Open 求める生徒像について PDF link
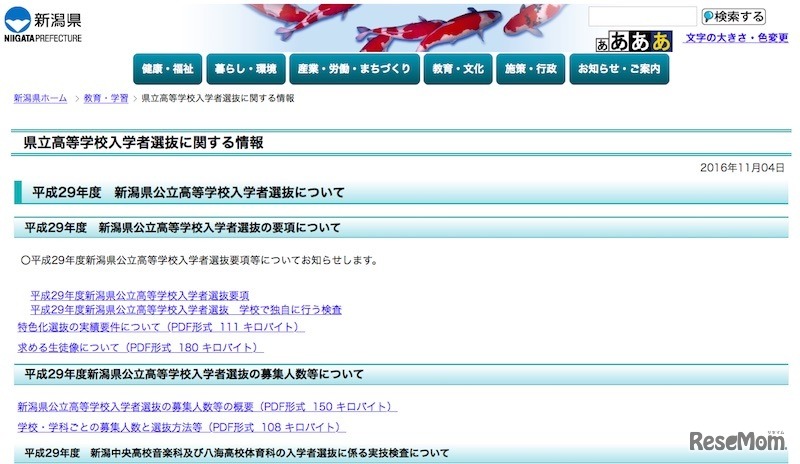Viewport: 800px width, 464px height. 140,347
